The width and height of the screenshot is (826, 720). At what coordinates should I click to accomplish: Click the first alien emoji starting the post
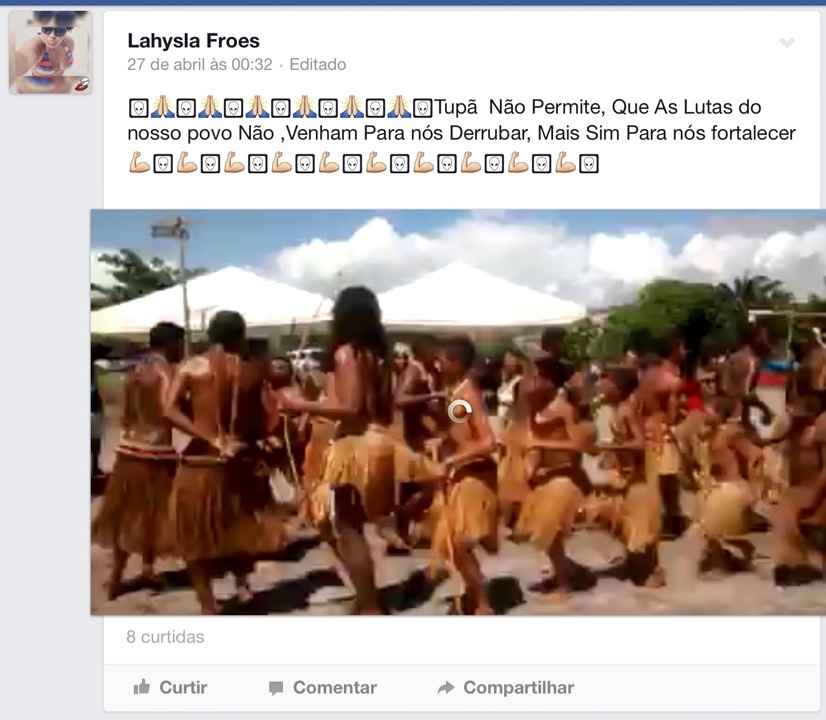[139, 108]
